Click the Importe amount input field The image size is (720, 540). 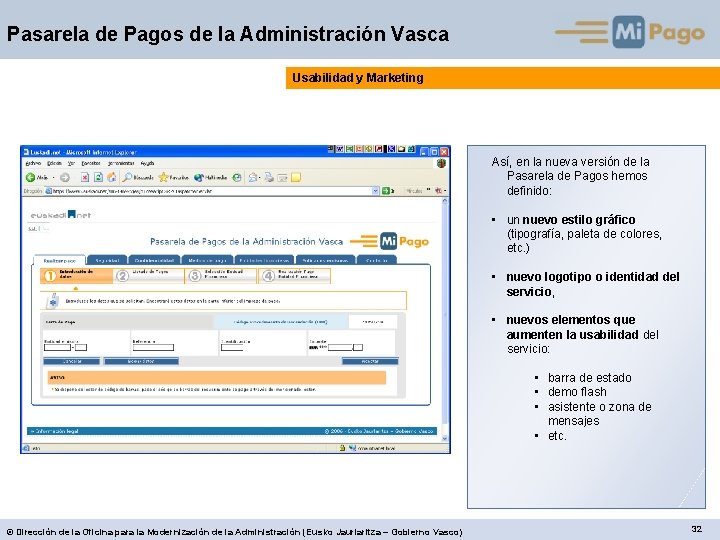[x=340, y=348]
